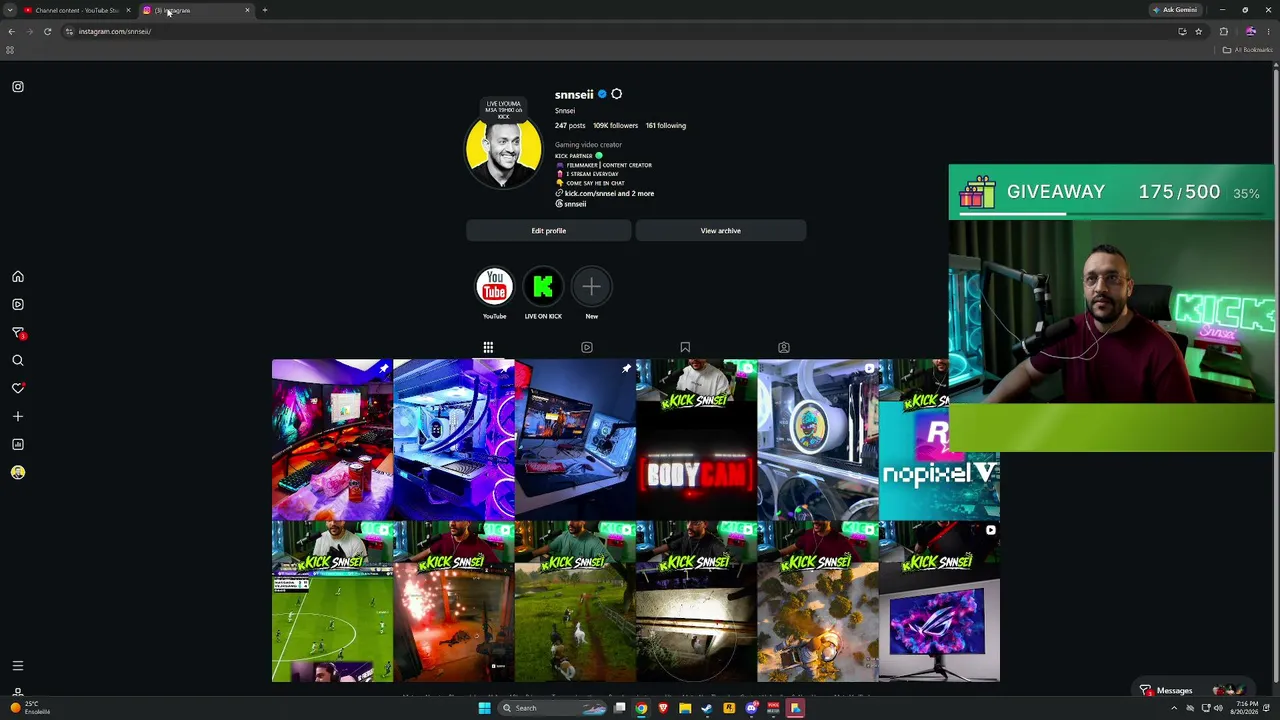Image resolution: width=1280 pixels, height=720 pixels.
Task: Open the weather widget in the taskbar
Action: coord(30,708)
